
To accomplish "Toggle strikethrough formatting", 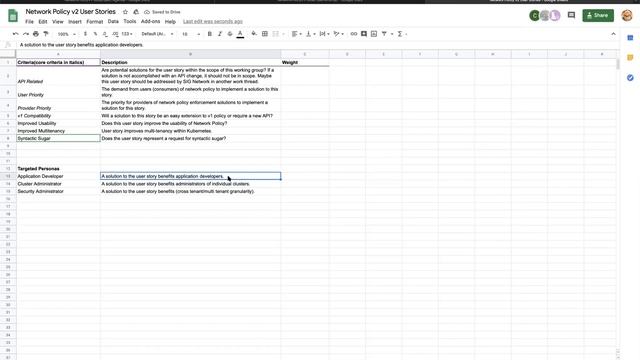I will [x=230, y=34].
